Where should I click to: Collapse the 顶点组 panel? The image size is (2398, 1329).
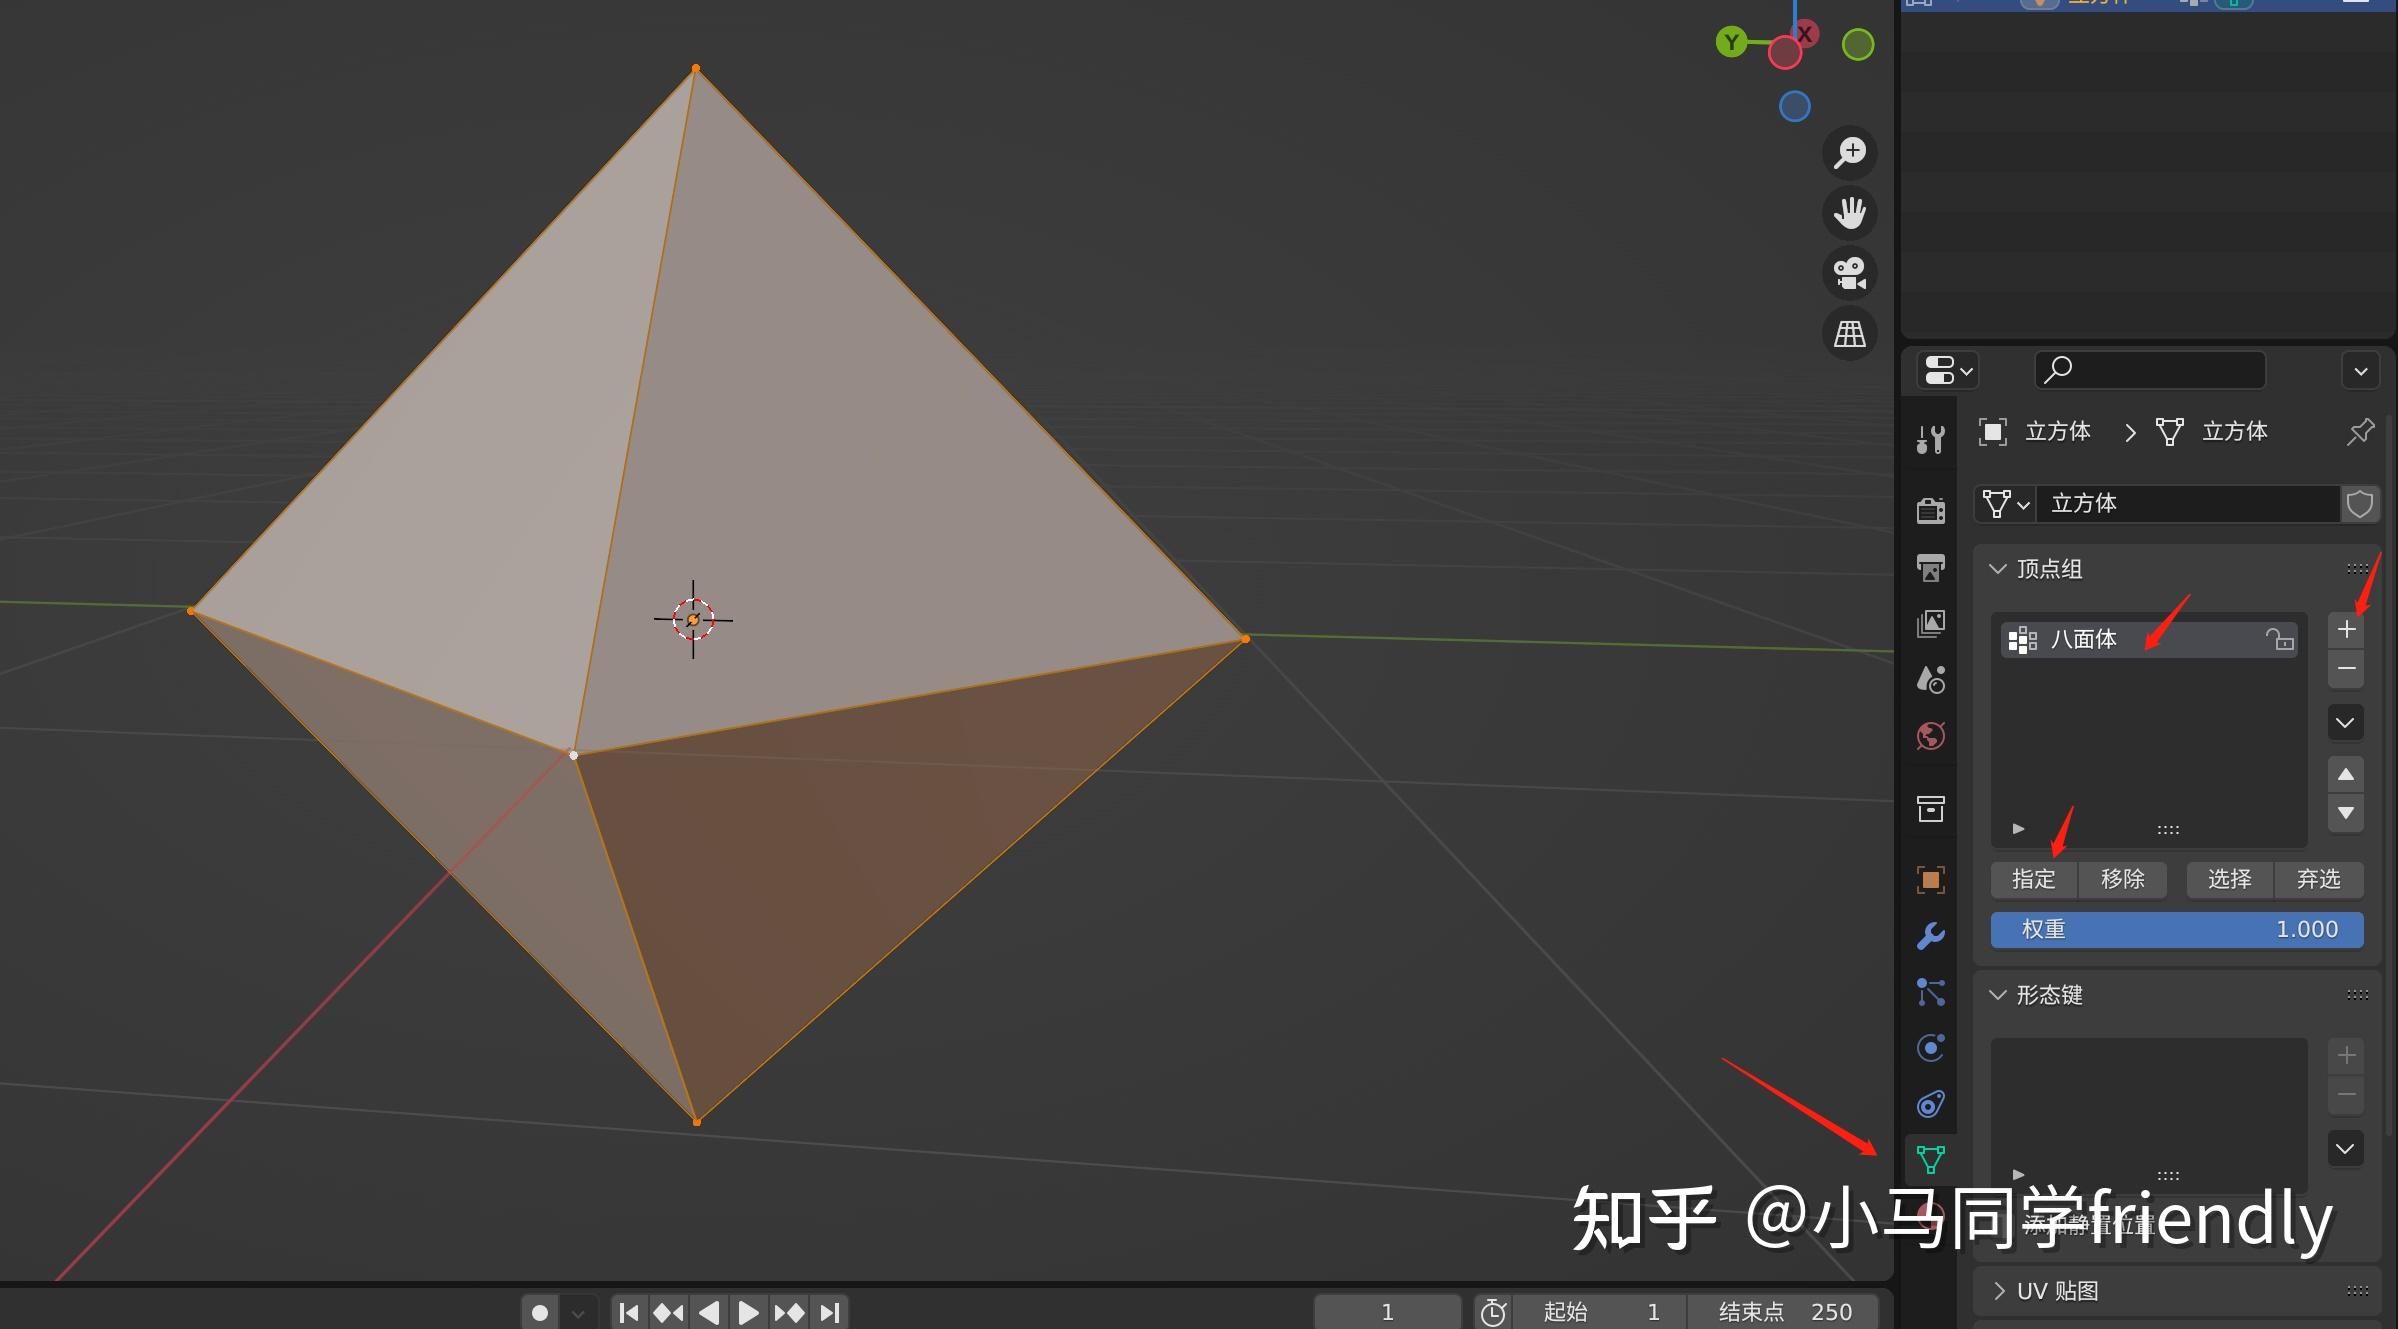[1998, 569]
